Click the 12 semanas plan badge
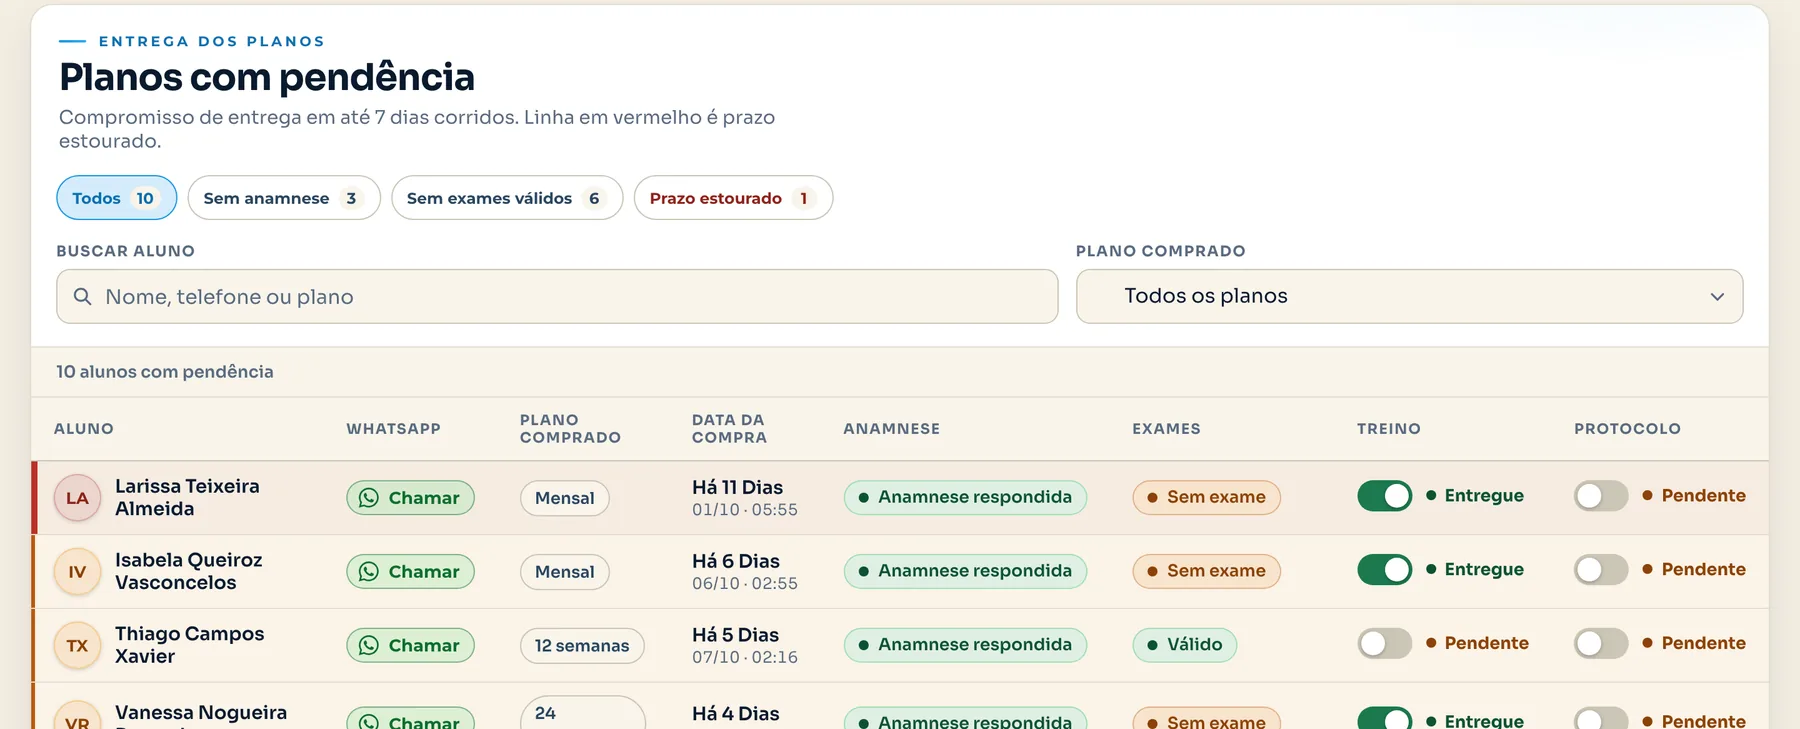The height and width of the screenshot is (729, 1800). [582, 646]
